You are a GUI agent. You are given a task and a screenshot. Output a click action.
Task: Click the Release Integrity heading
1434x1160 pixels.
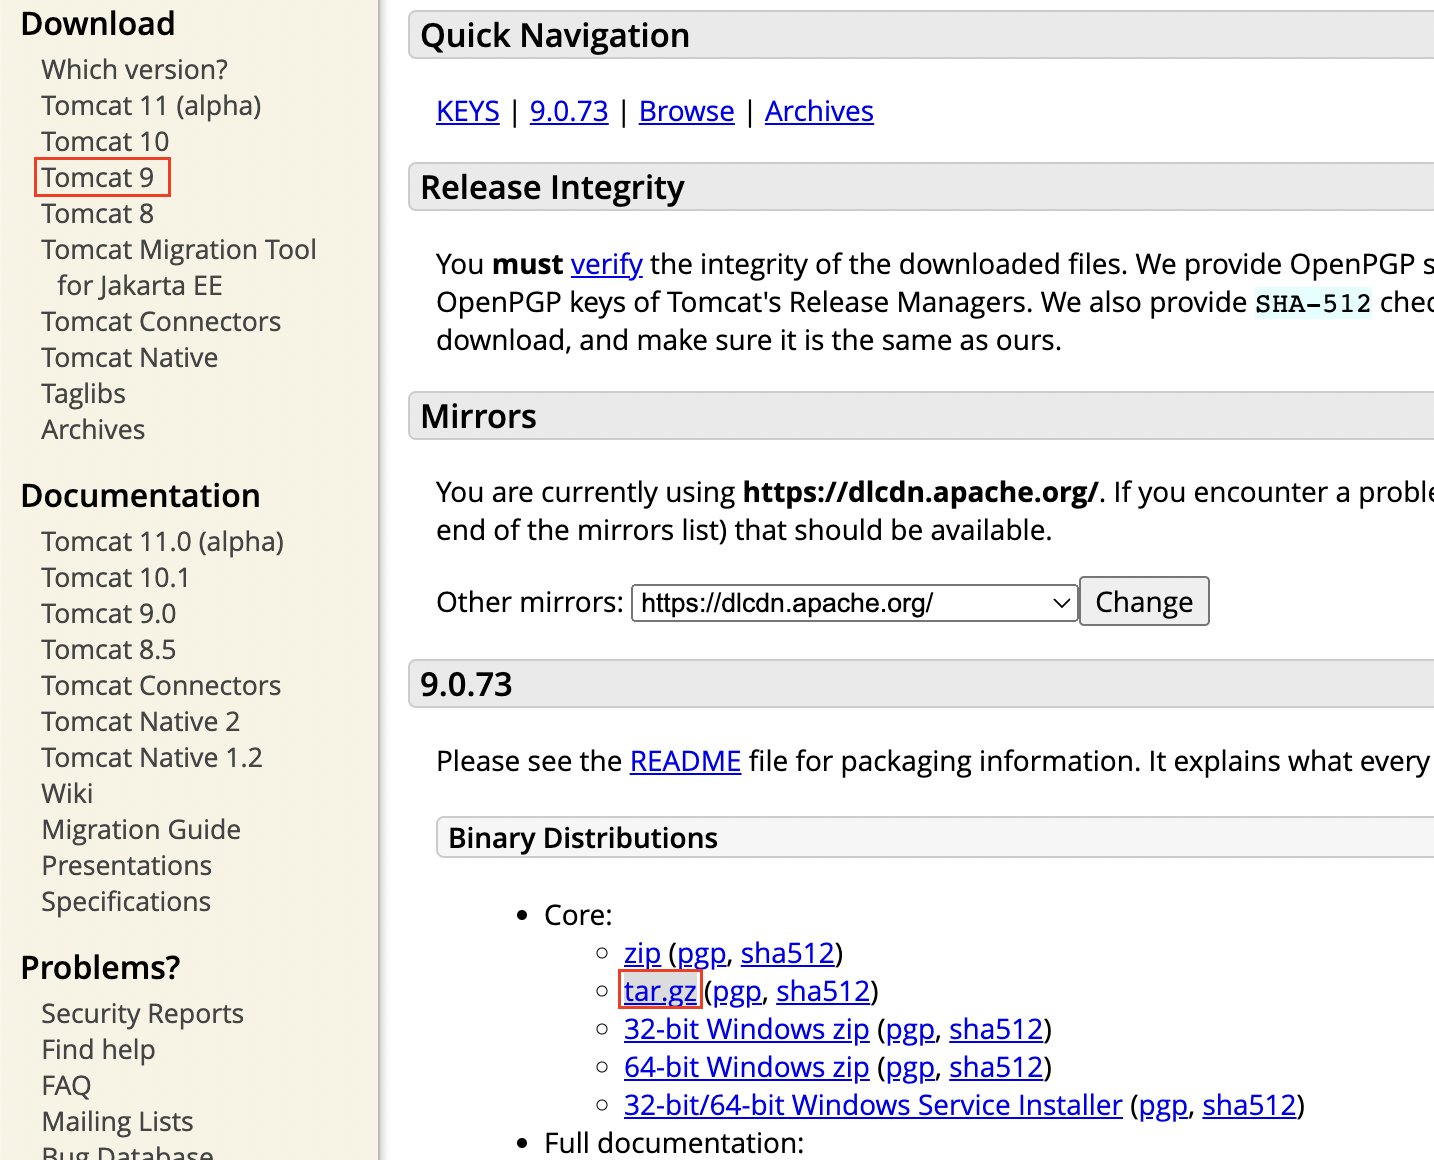552,187
